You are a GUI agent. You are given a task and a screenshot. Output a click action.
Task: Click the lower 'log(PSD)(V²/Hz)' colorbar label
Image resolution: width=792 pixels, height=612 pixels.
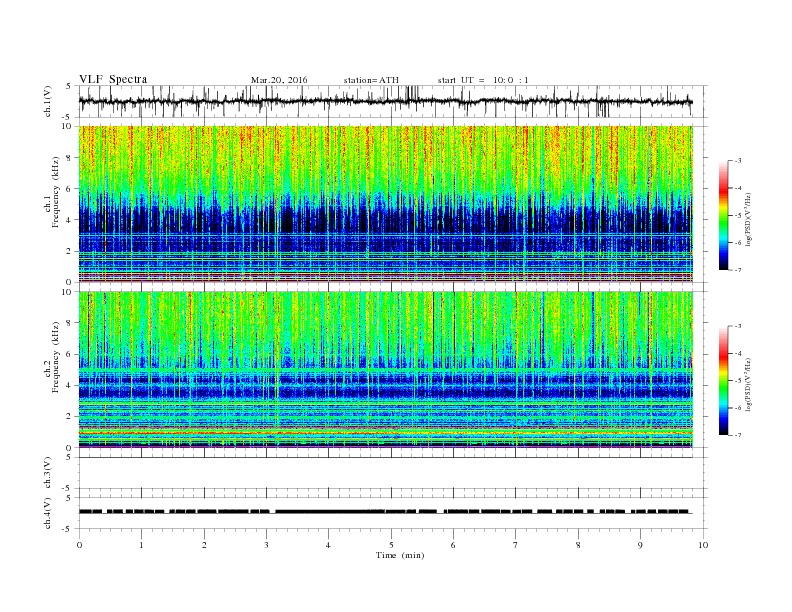click(748, 384)
